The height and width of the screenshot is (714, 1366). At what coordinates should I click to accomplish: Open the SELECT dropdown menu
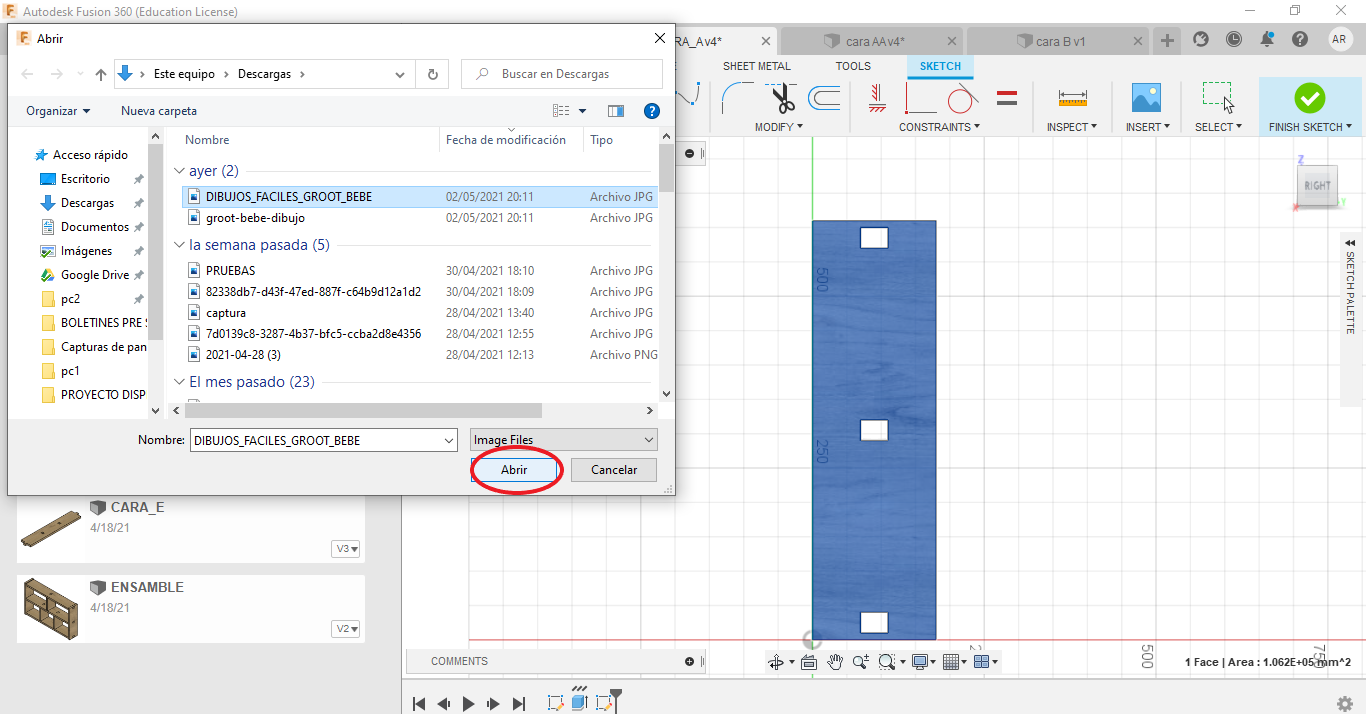pos(1218,127)
